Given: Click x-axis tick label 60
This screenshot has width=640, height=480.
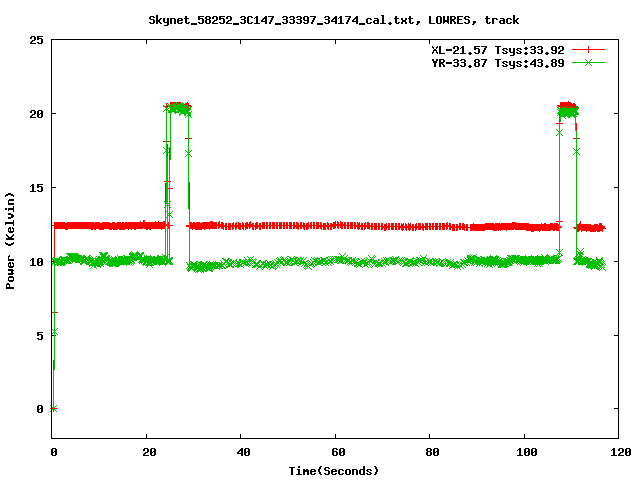Looking at the screenshot, I should [338, 452].
